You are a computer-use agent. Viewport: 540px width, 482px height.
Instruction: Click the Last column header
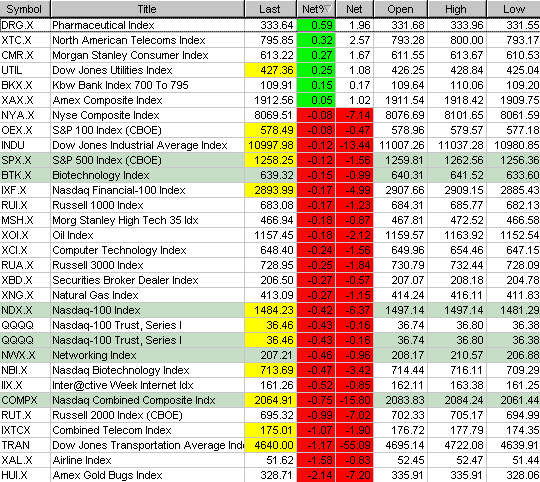click(270, 9)
